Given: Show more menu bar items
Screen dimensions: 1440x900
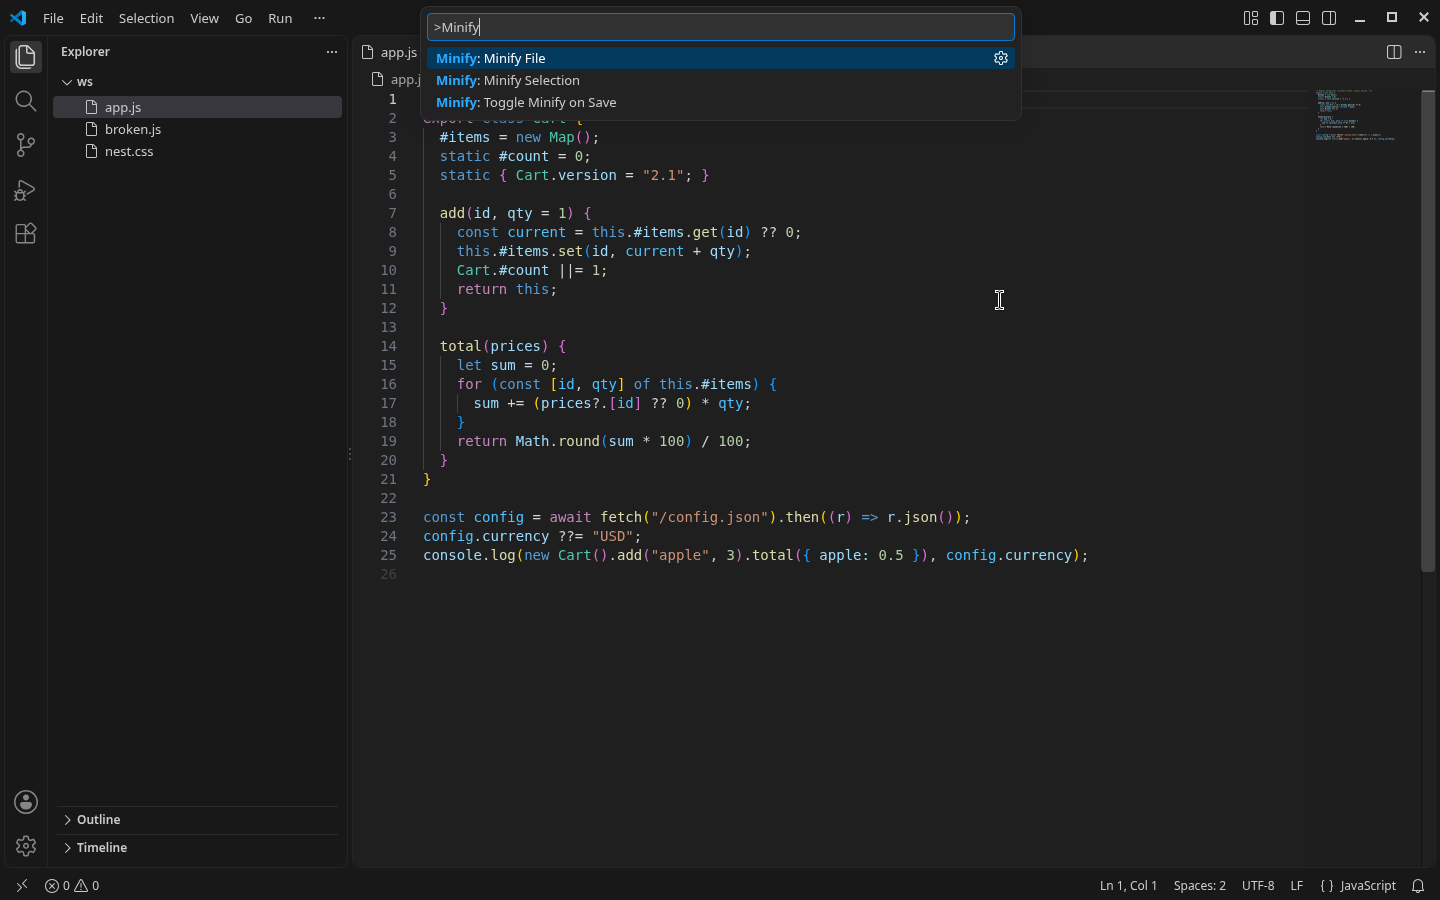Looking at the screenshot, I should [319, 18].
